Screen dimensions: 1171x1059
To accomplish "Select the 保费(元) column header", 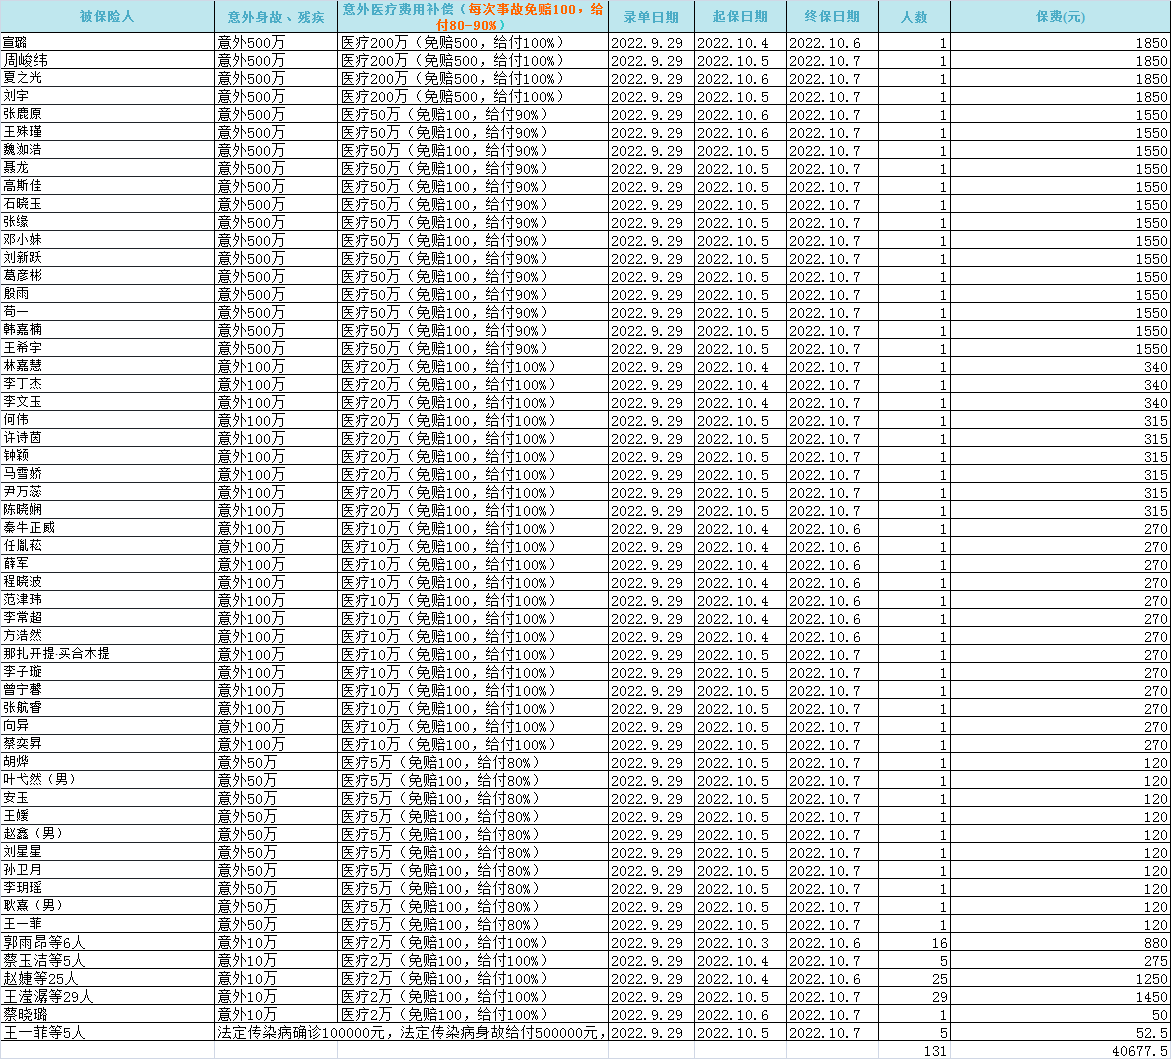I will pos(1060,17).
